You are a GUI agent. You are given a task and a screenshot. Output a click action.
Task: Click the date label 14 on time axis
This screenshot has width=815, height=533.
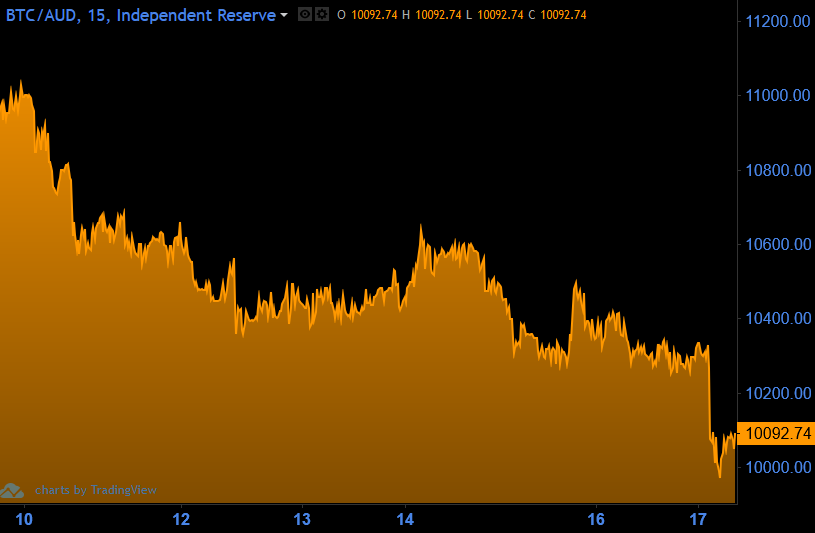pos(405,519)
